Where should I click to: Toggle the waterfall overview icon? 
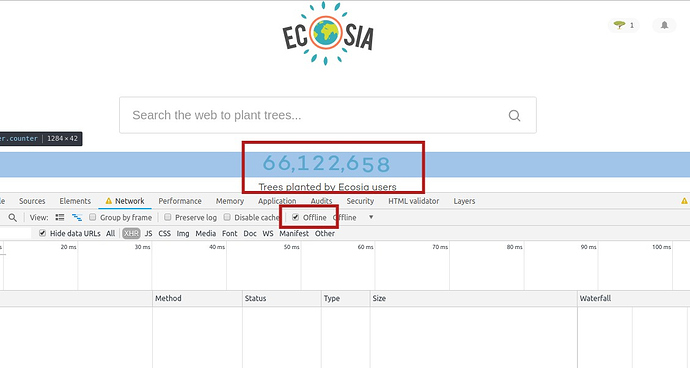pos(77,217)
